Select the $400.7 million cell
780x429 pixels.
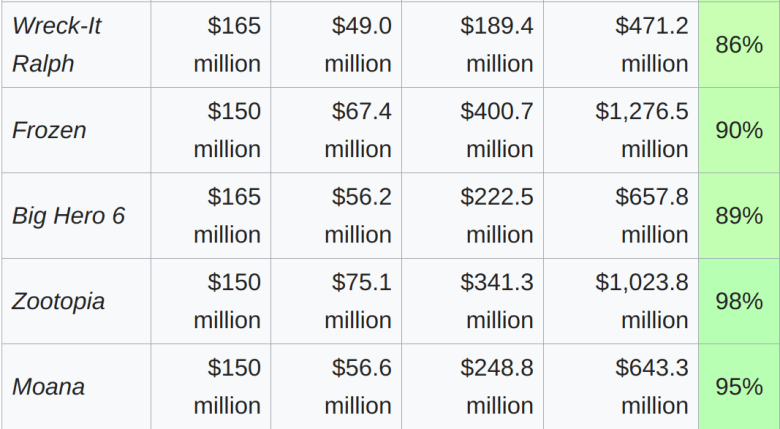[497, 130]
